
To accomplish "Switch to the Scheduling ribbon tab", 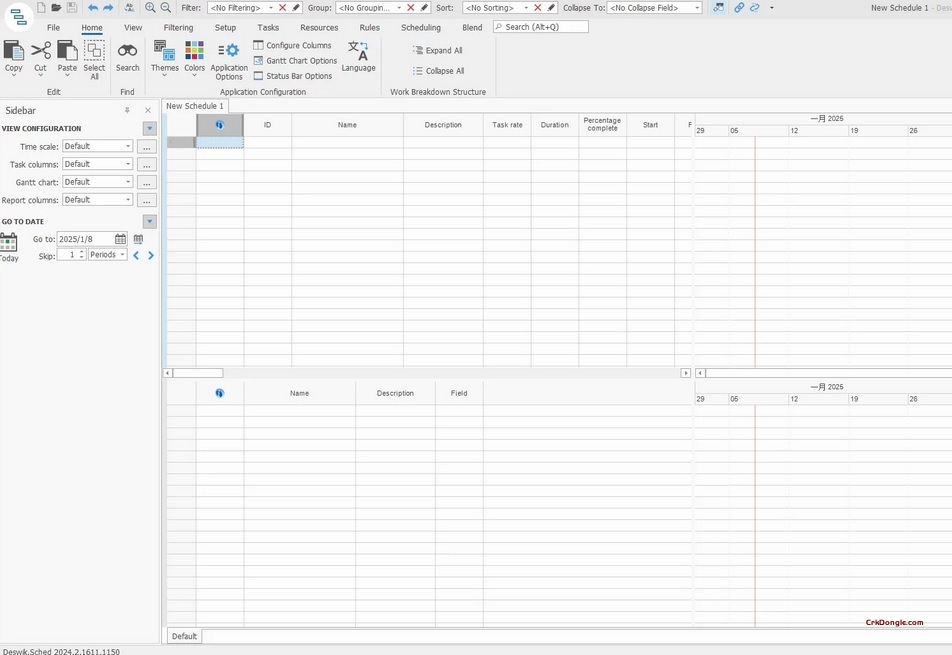I will coord(420,27).
